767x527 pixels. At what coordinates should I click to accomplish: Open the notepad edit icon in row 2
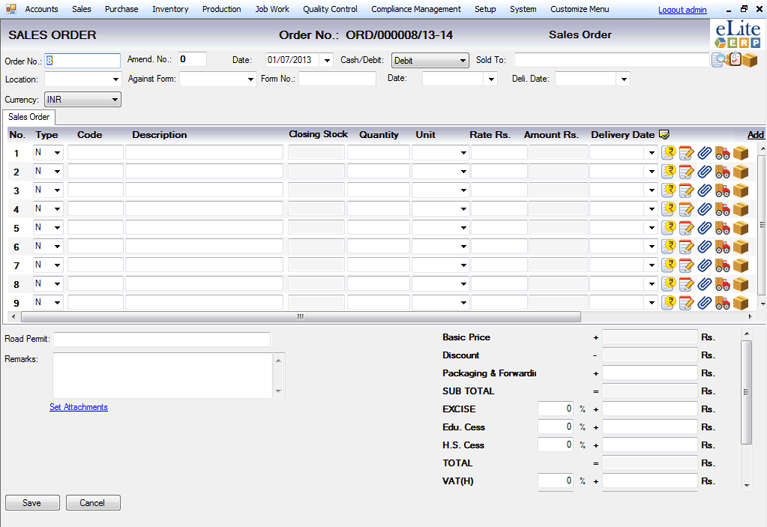[x=687, y=172]
